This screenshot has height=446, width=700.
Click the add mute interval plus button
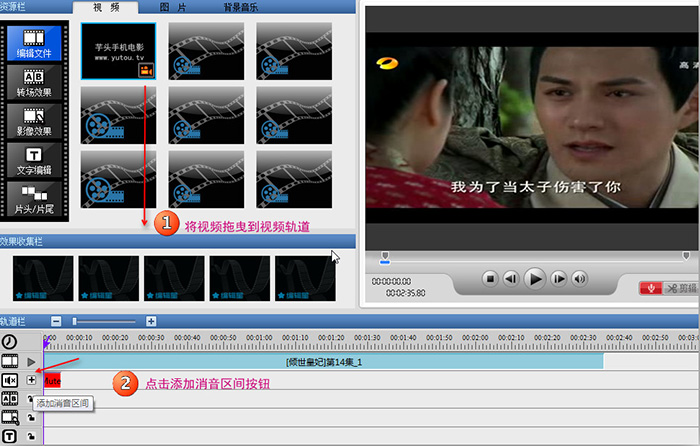(31, 380)
